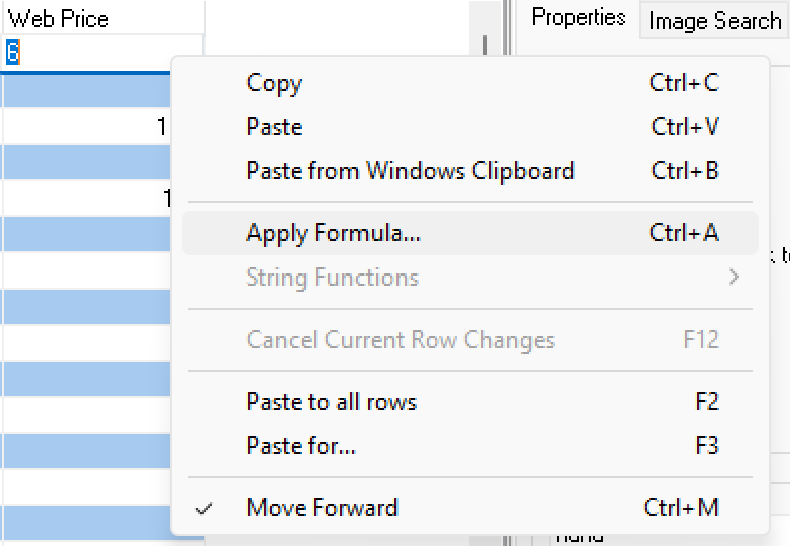Pick Paste from Windows Clipboard

tap(410, 171)
